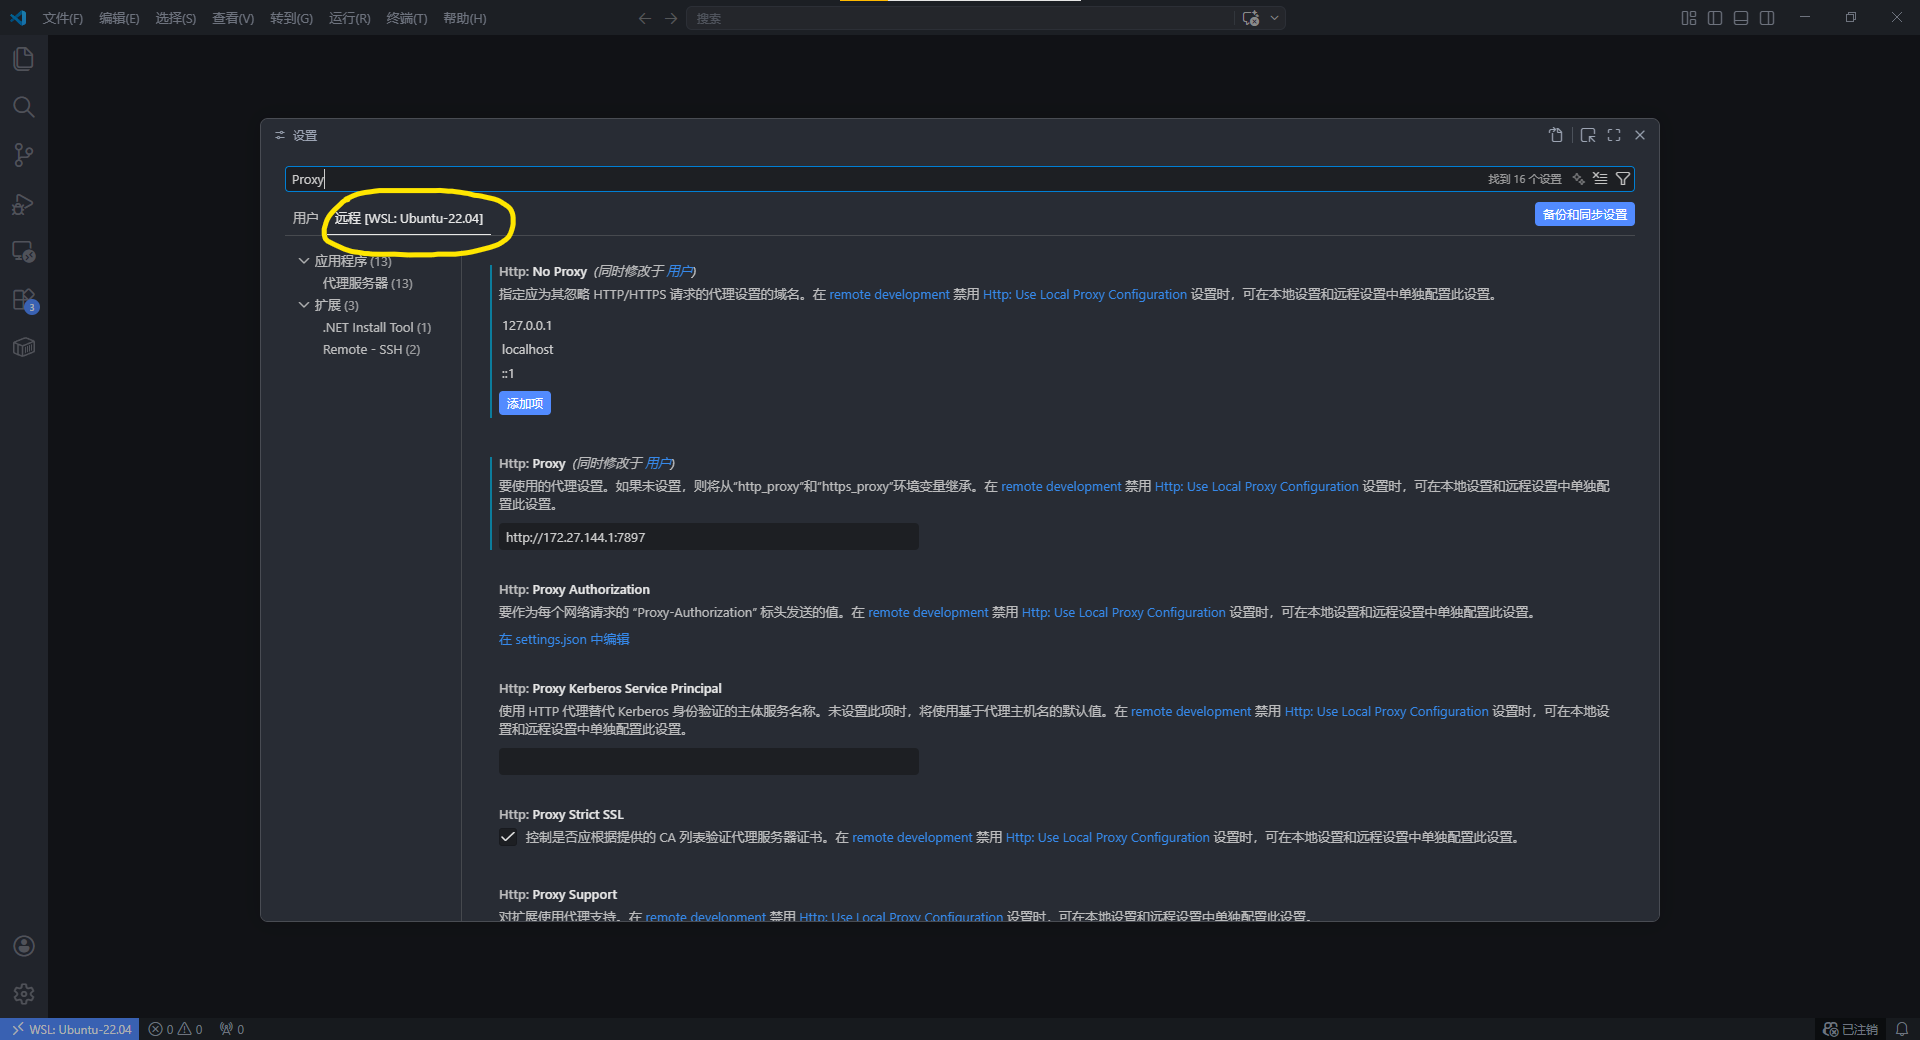Open the Run and Debug view
Image resolution: width=1920 pixels, height=1040 pixels.
click(x=24, y=204)
